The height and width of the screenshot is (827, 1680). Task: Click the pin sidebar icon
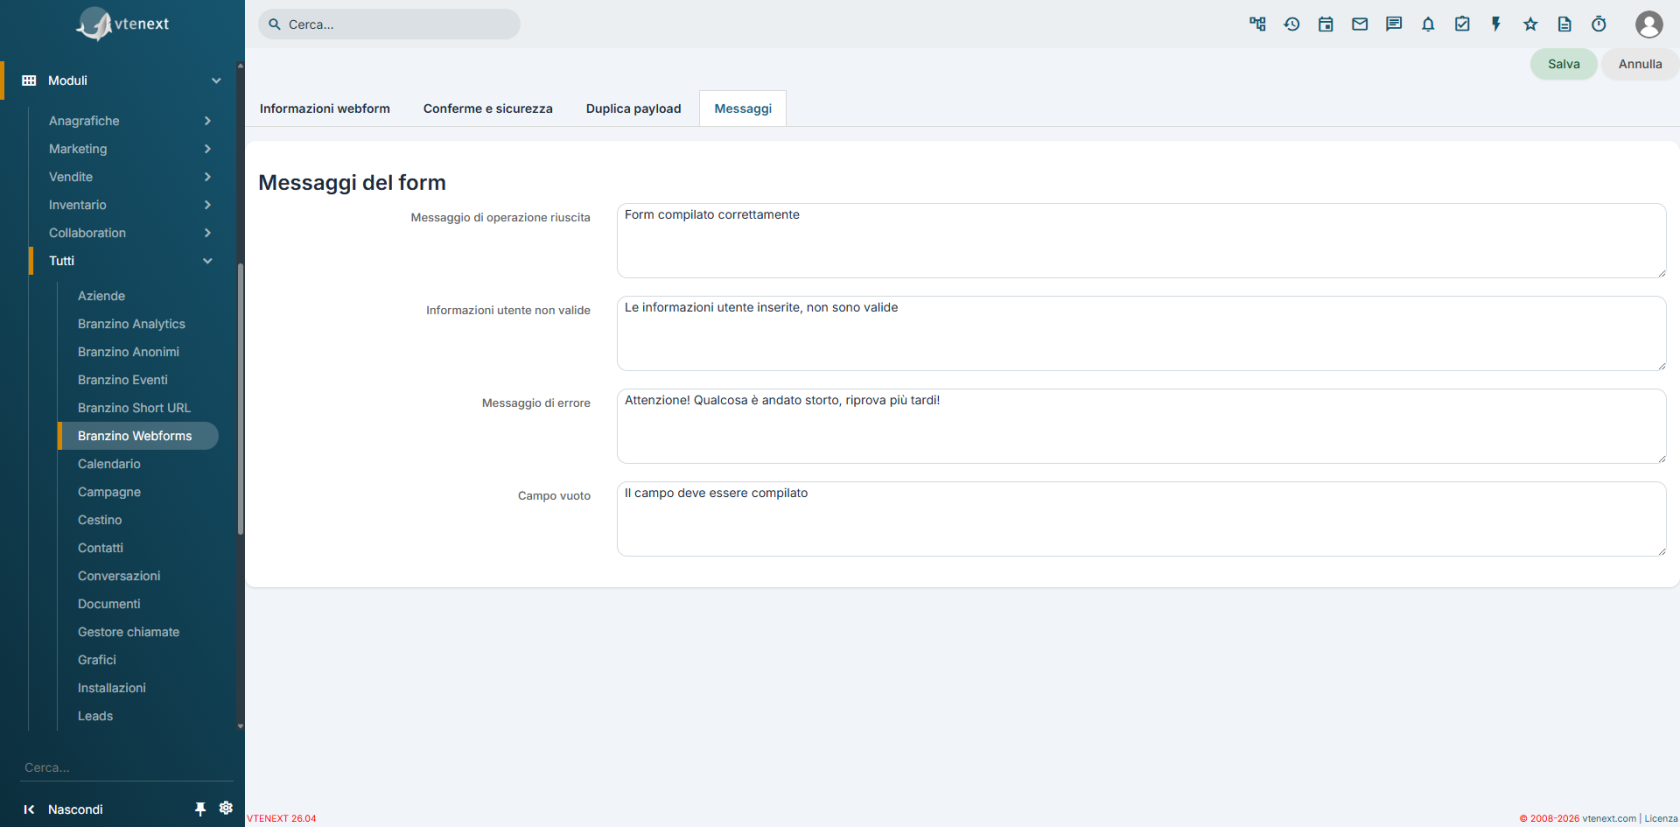(200, 809)
